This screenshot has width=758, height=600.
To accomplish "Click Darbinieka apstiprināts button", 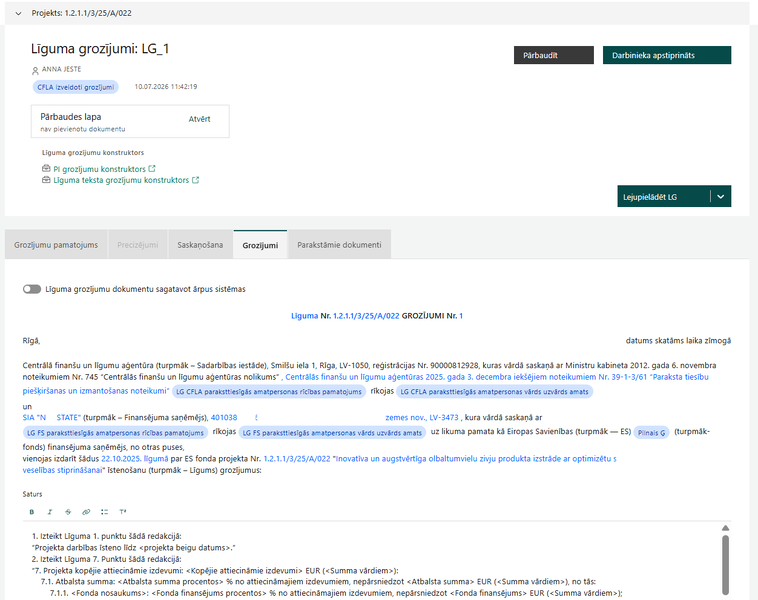I will point(667,55).
